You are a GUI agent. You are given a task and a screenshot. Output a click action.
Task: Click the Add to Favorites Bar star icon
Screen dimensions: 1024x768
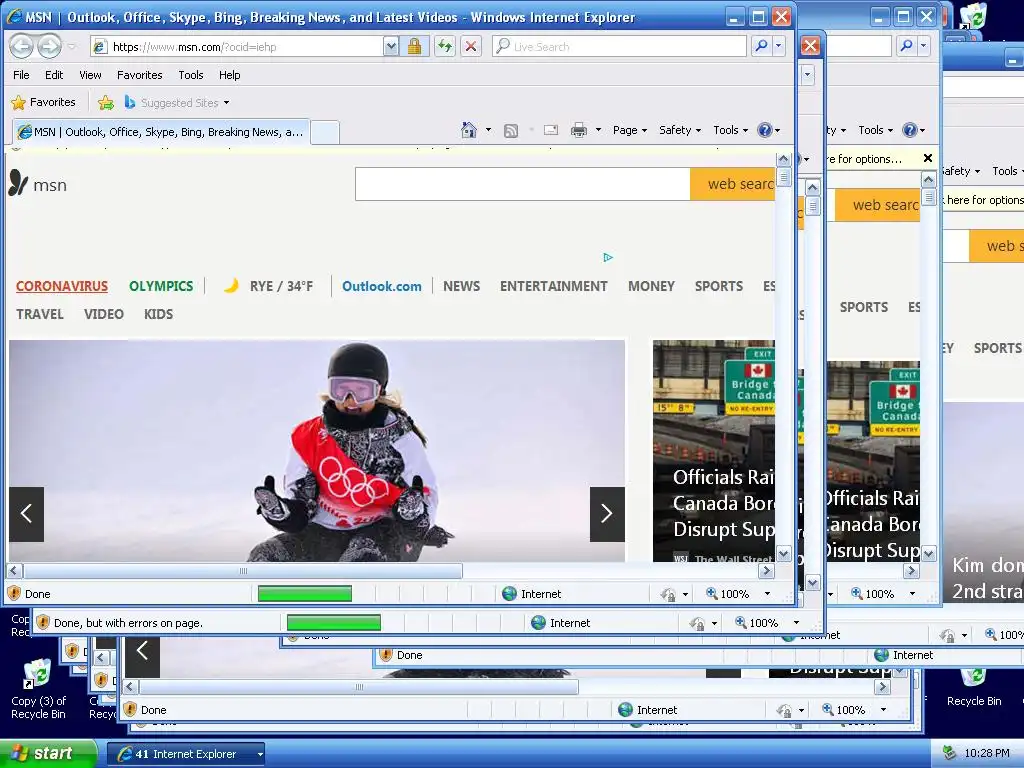106,103
